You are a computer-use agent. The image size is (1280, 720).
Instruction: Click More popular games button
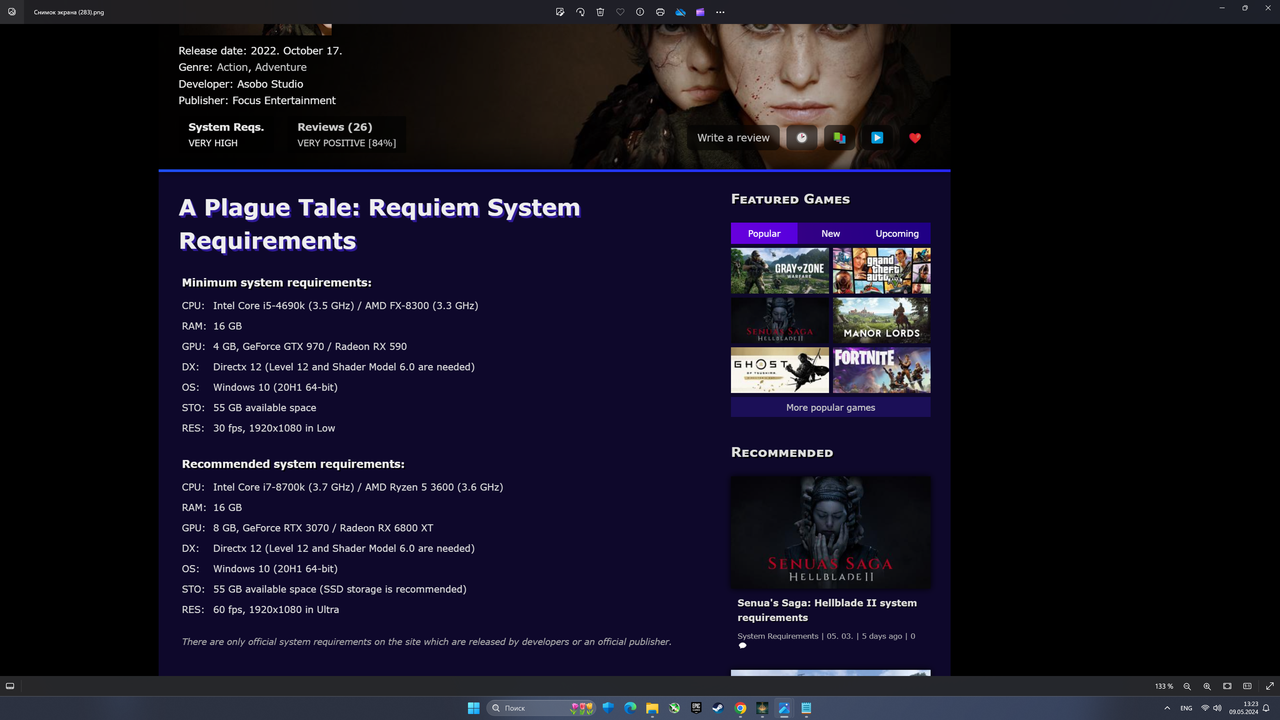click(x=831, y=407)
